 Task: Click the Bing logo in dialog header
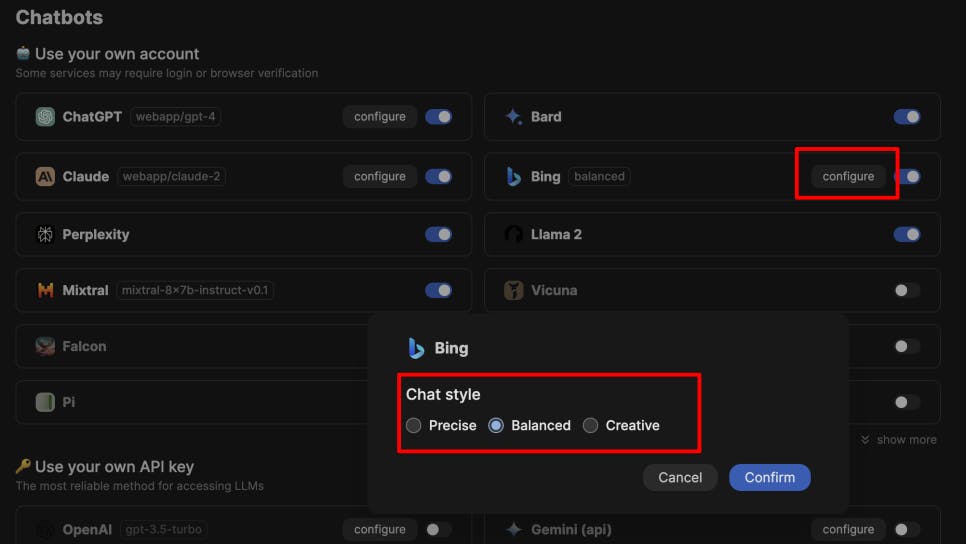(416, 348)
